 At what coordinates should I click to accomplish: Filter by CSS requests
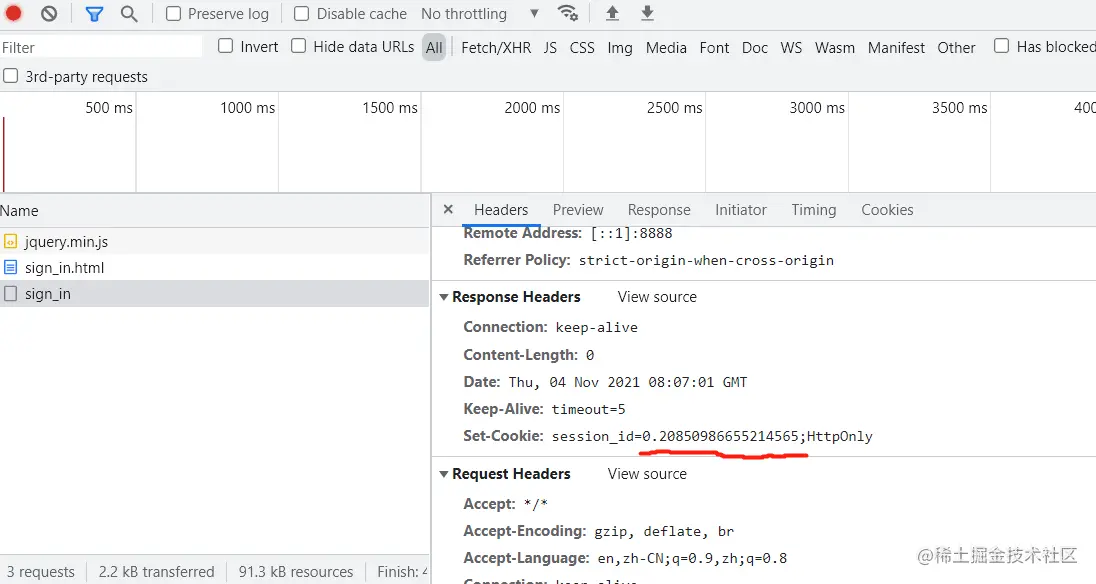pyautogui.click(x=582, y=48)
